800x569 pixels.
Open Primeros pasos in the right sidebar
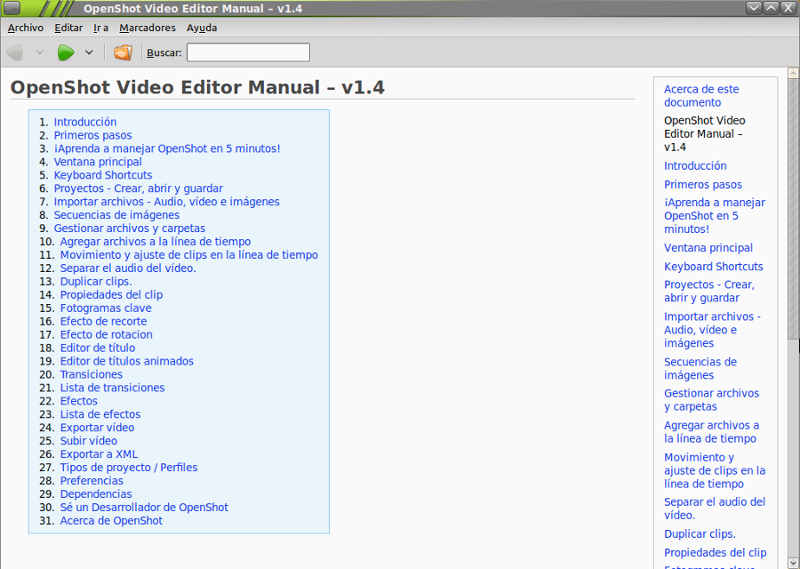pos(703,184)
